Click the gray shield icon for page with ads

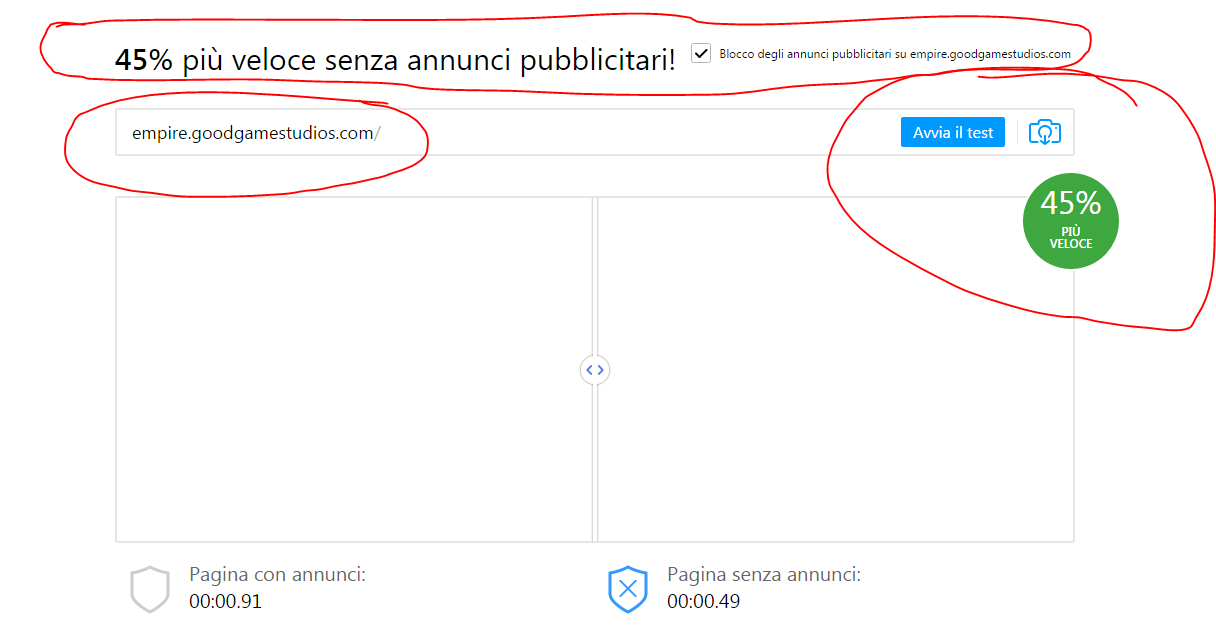tap(150, 589)
